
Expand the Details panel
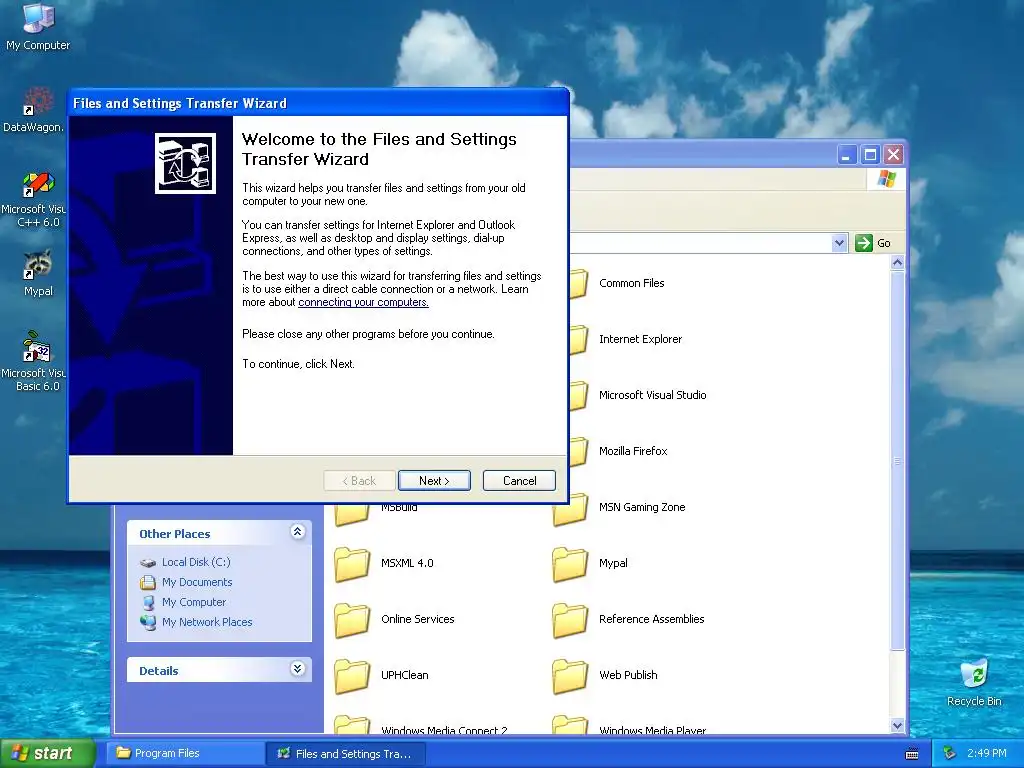(297, 669)
